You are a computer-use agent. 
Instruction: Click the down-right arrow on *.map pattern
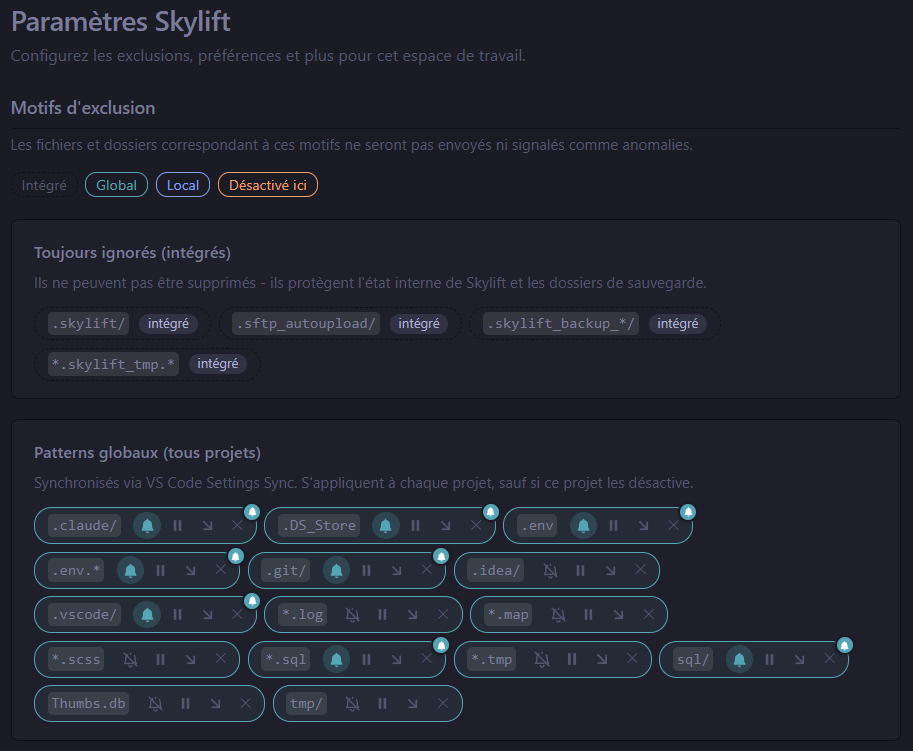[618, 615]
